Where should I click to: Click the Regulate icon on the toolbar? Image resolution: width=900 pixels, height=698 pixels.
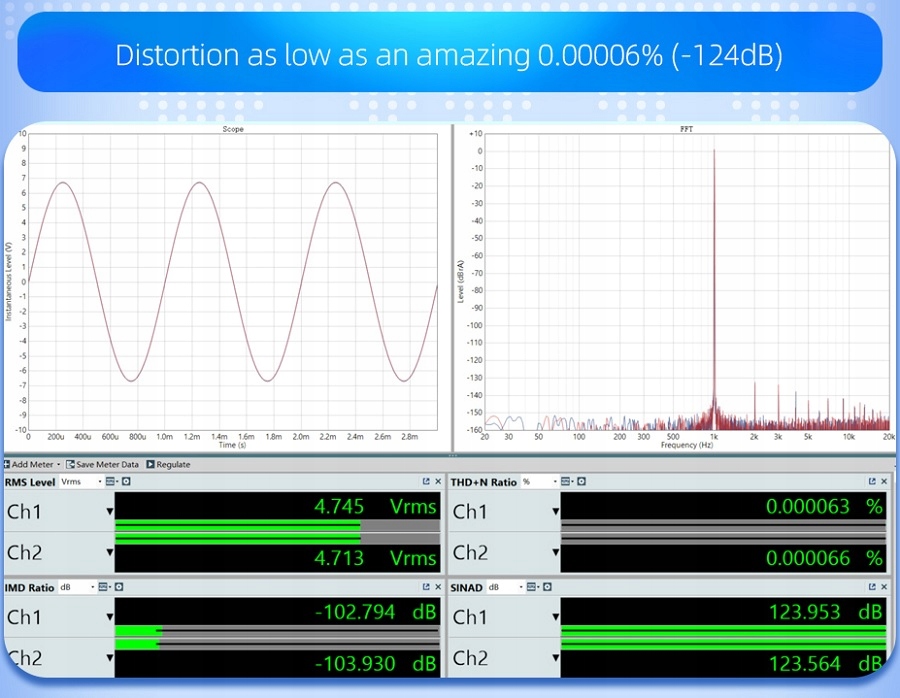(x=149, y=464)
